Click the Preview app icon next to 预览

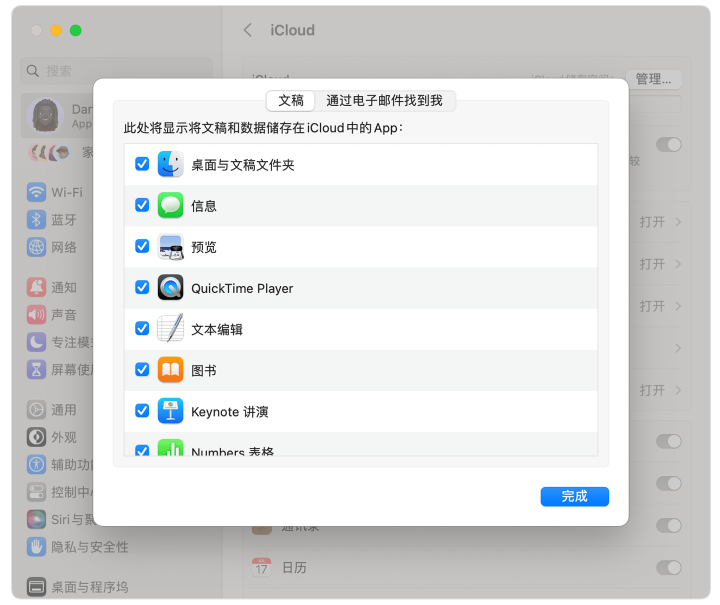tap(170, 247)
